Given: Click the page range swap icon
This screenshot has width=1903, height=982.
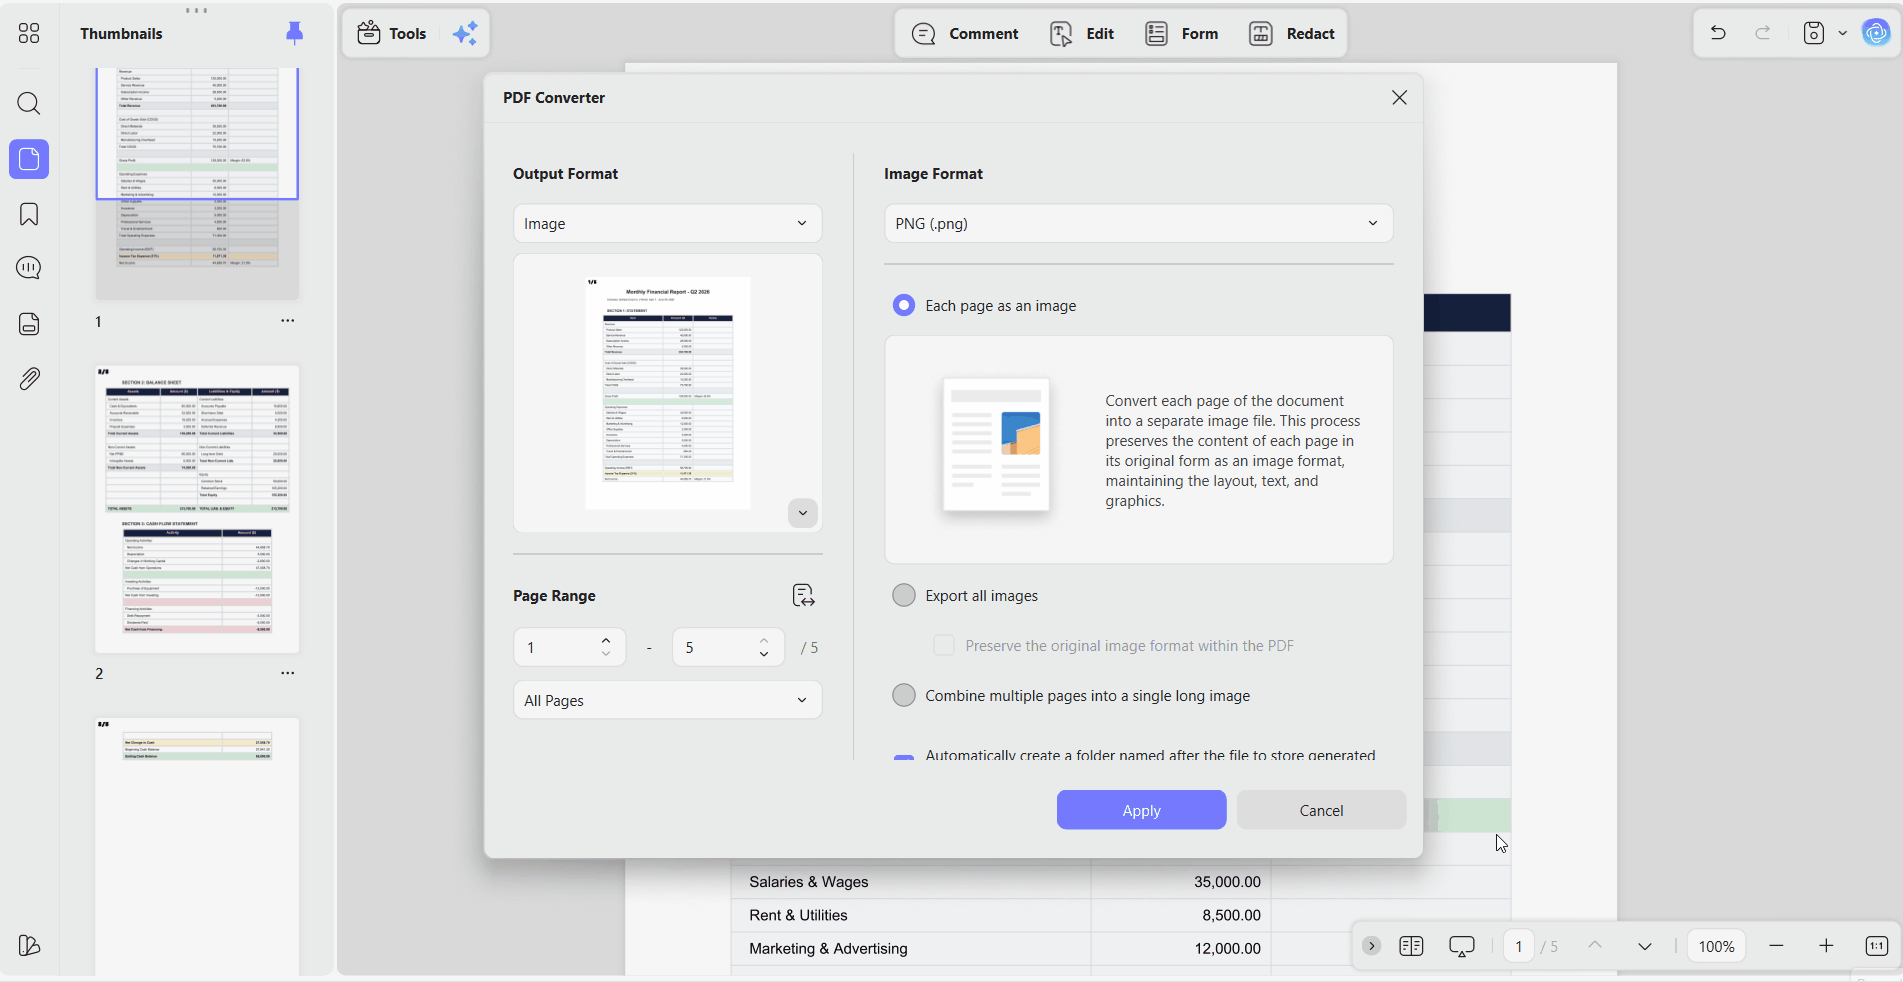Looking at the screenshot, I should click(803, 596).
